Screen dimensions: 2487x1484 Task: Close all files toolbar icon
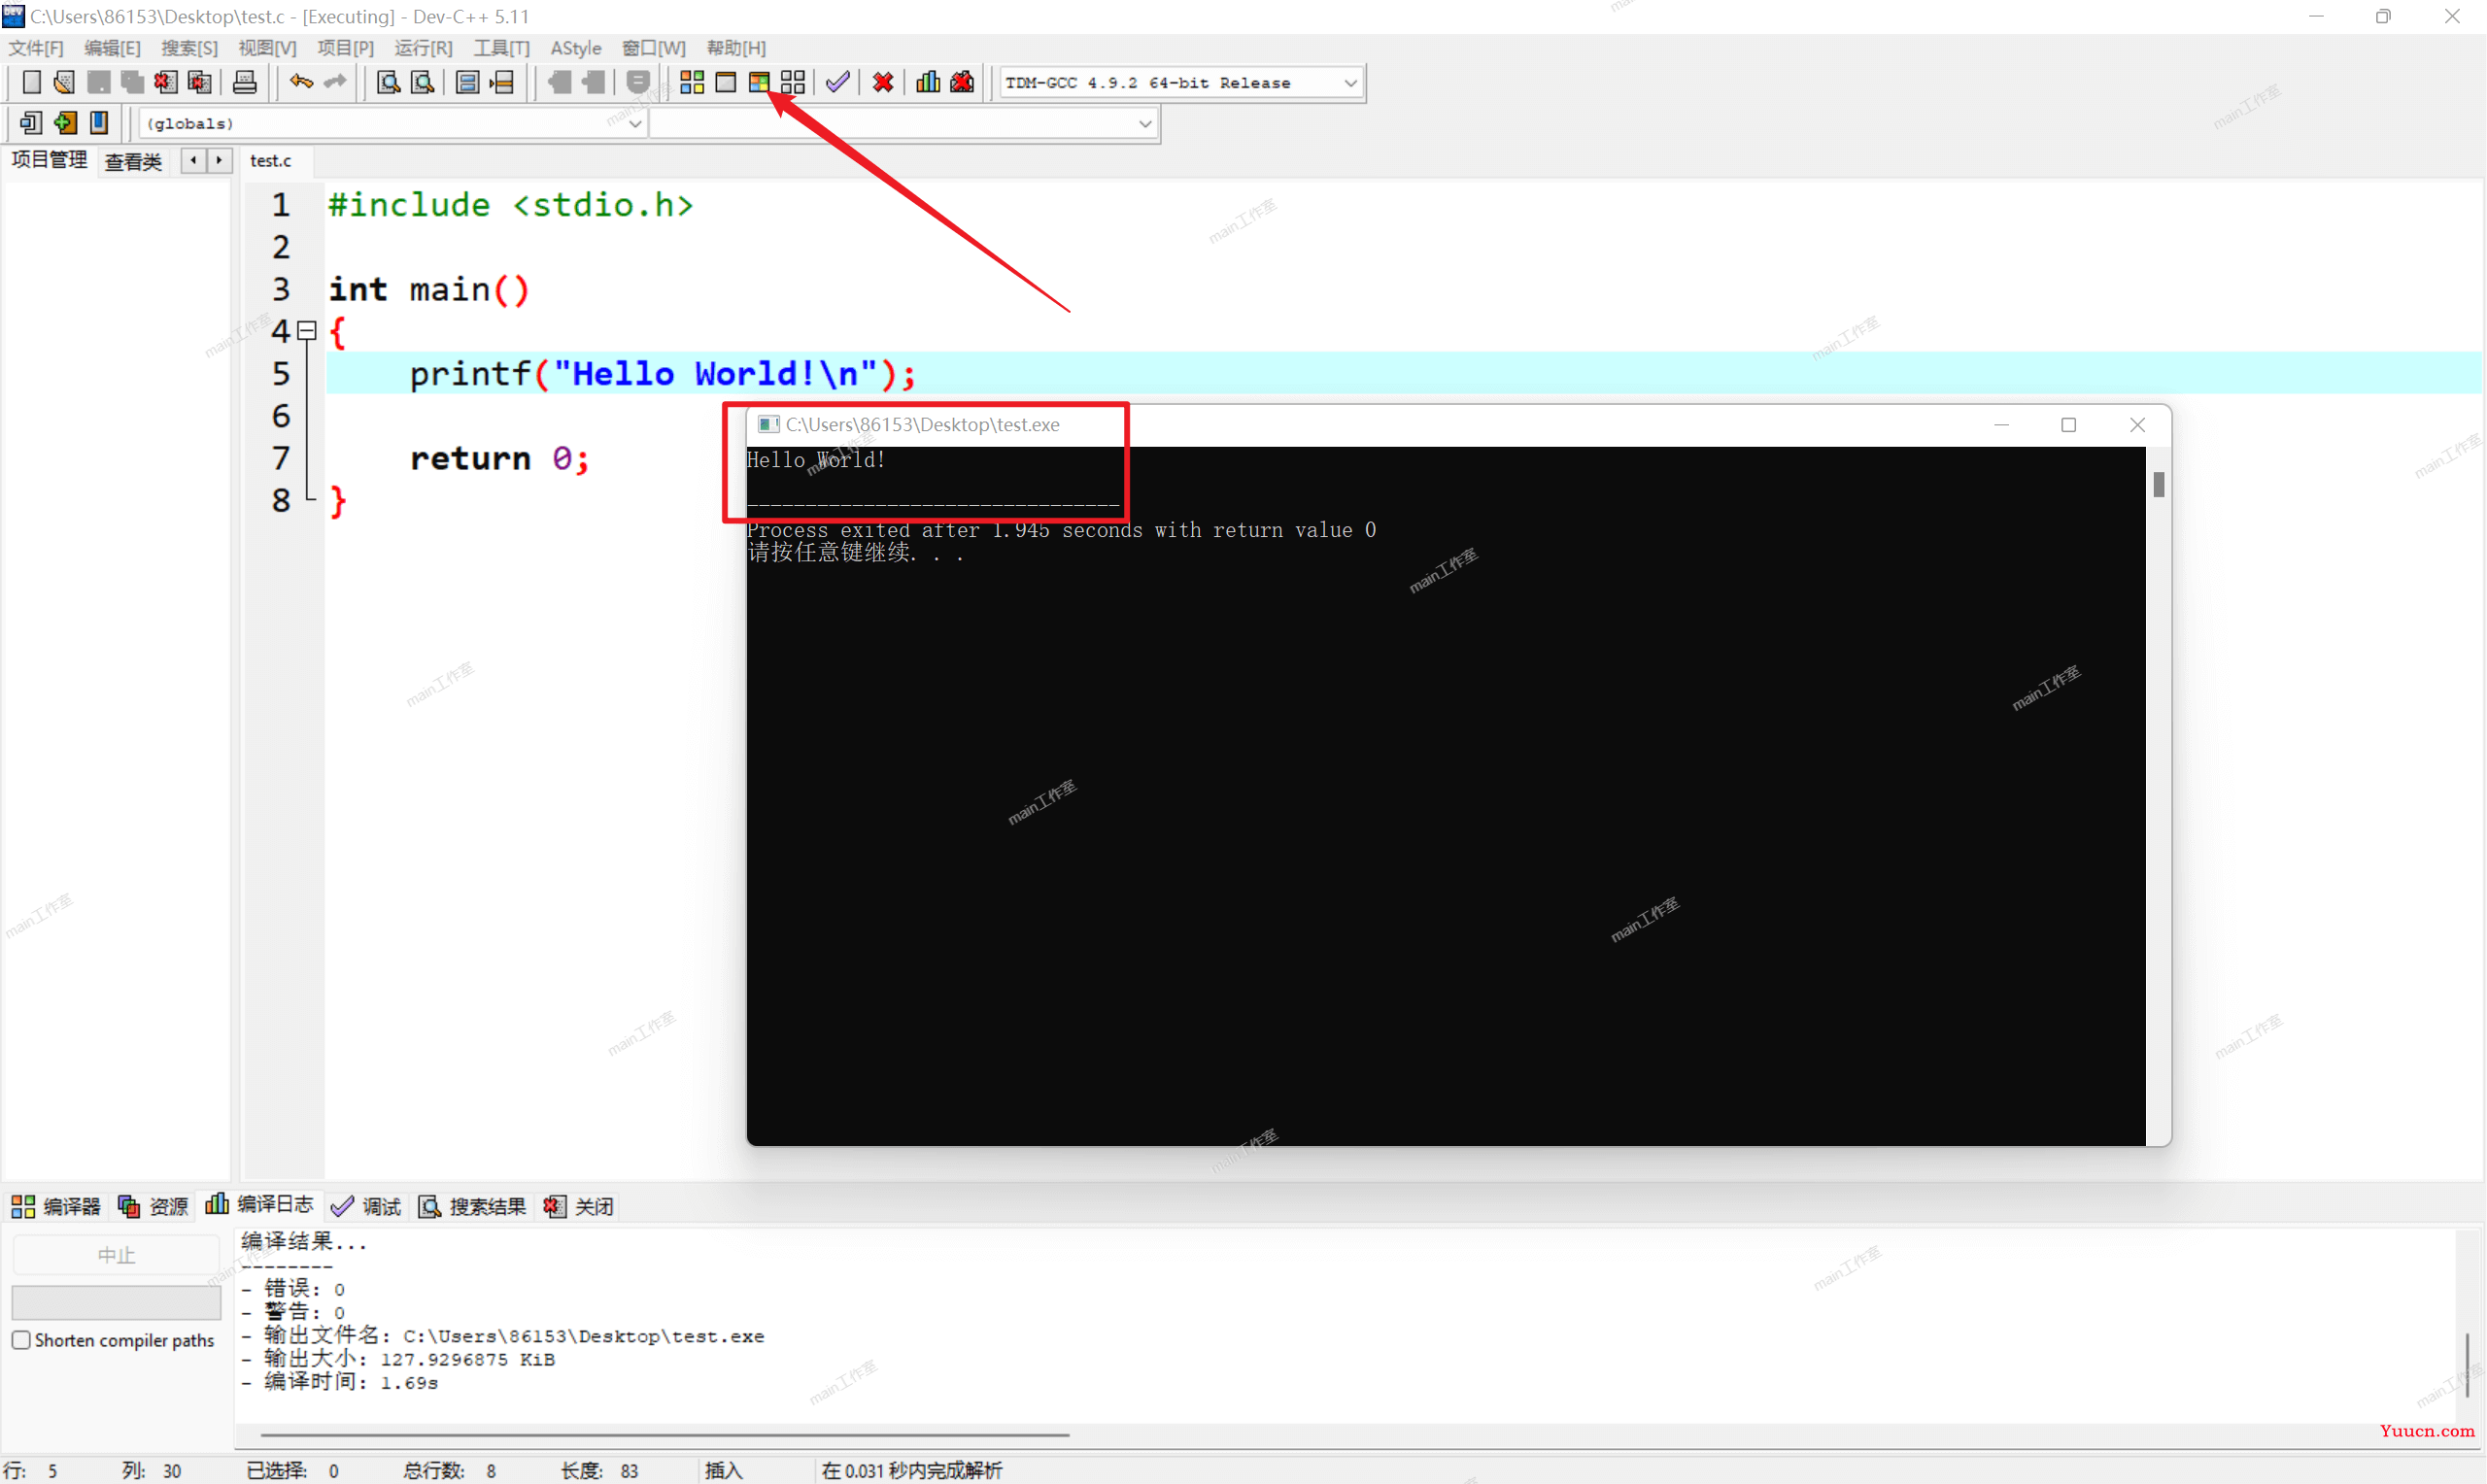point(200,82)
